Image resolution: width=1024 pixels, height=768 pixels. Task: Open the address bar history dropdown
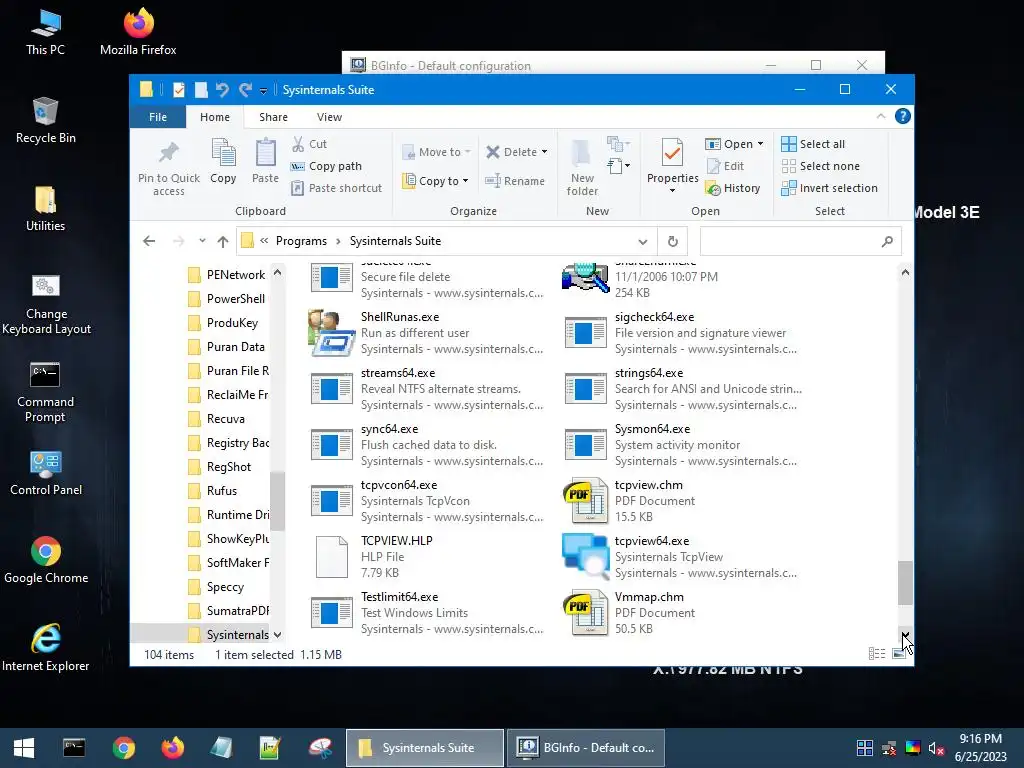pos(643,242)
